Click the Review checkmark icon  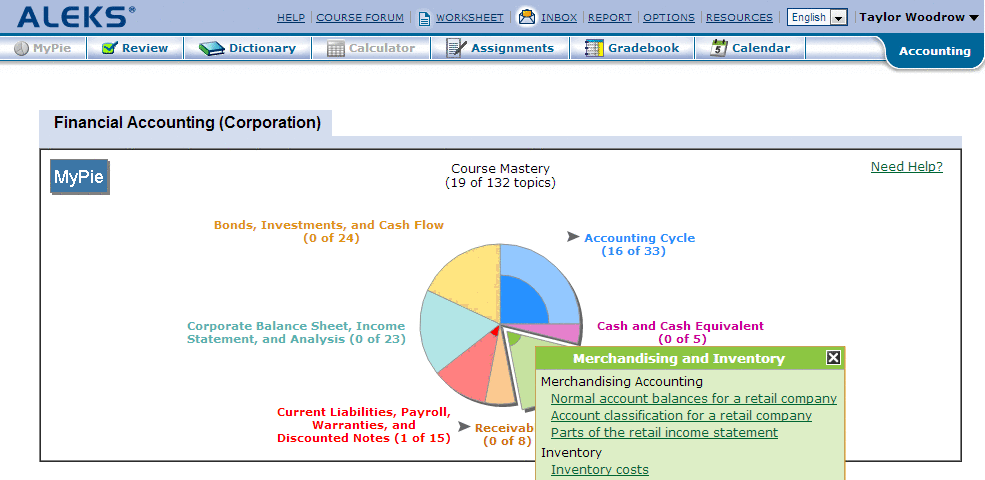click(109, 48)
